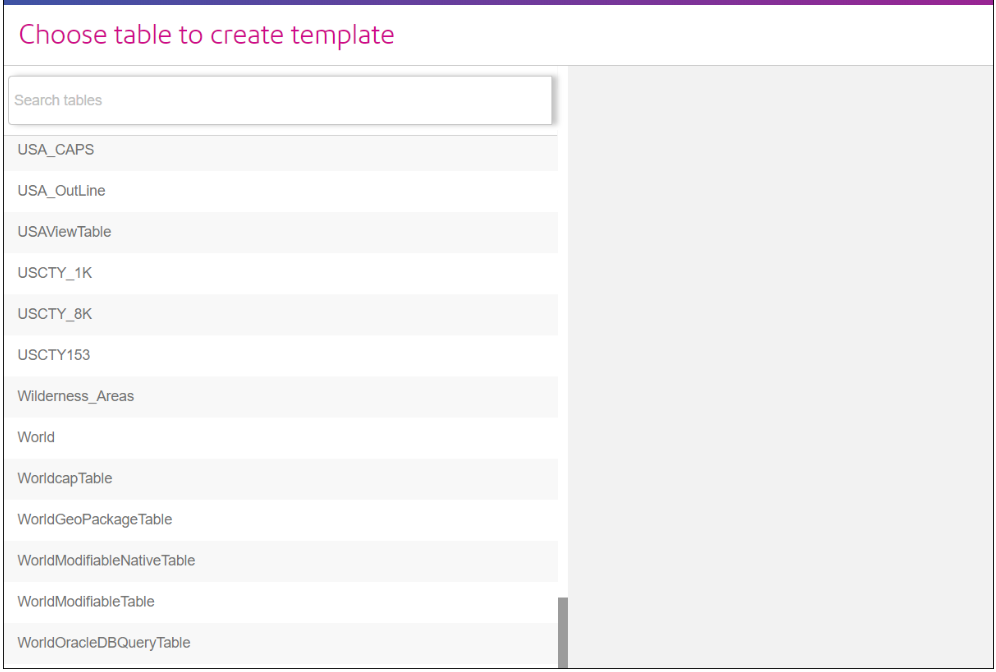Open USCTY_8K in the list

click(55, 314)
